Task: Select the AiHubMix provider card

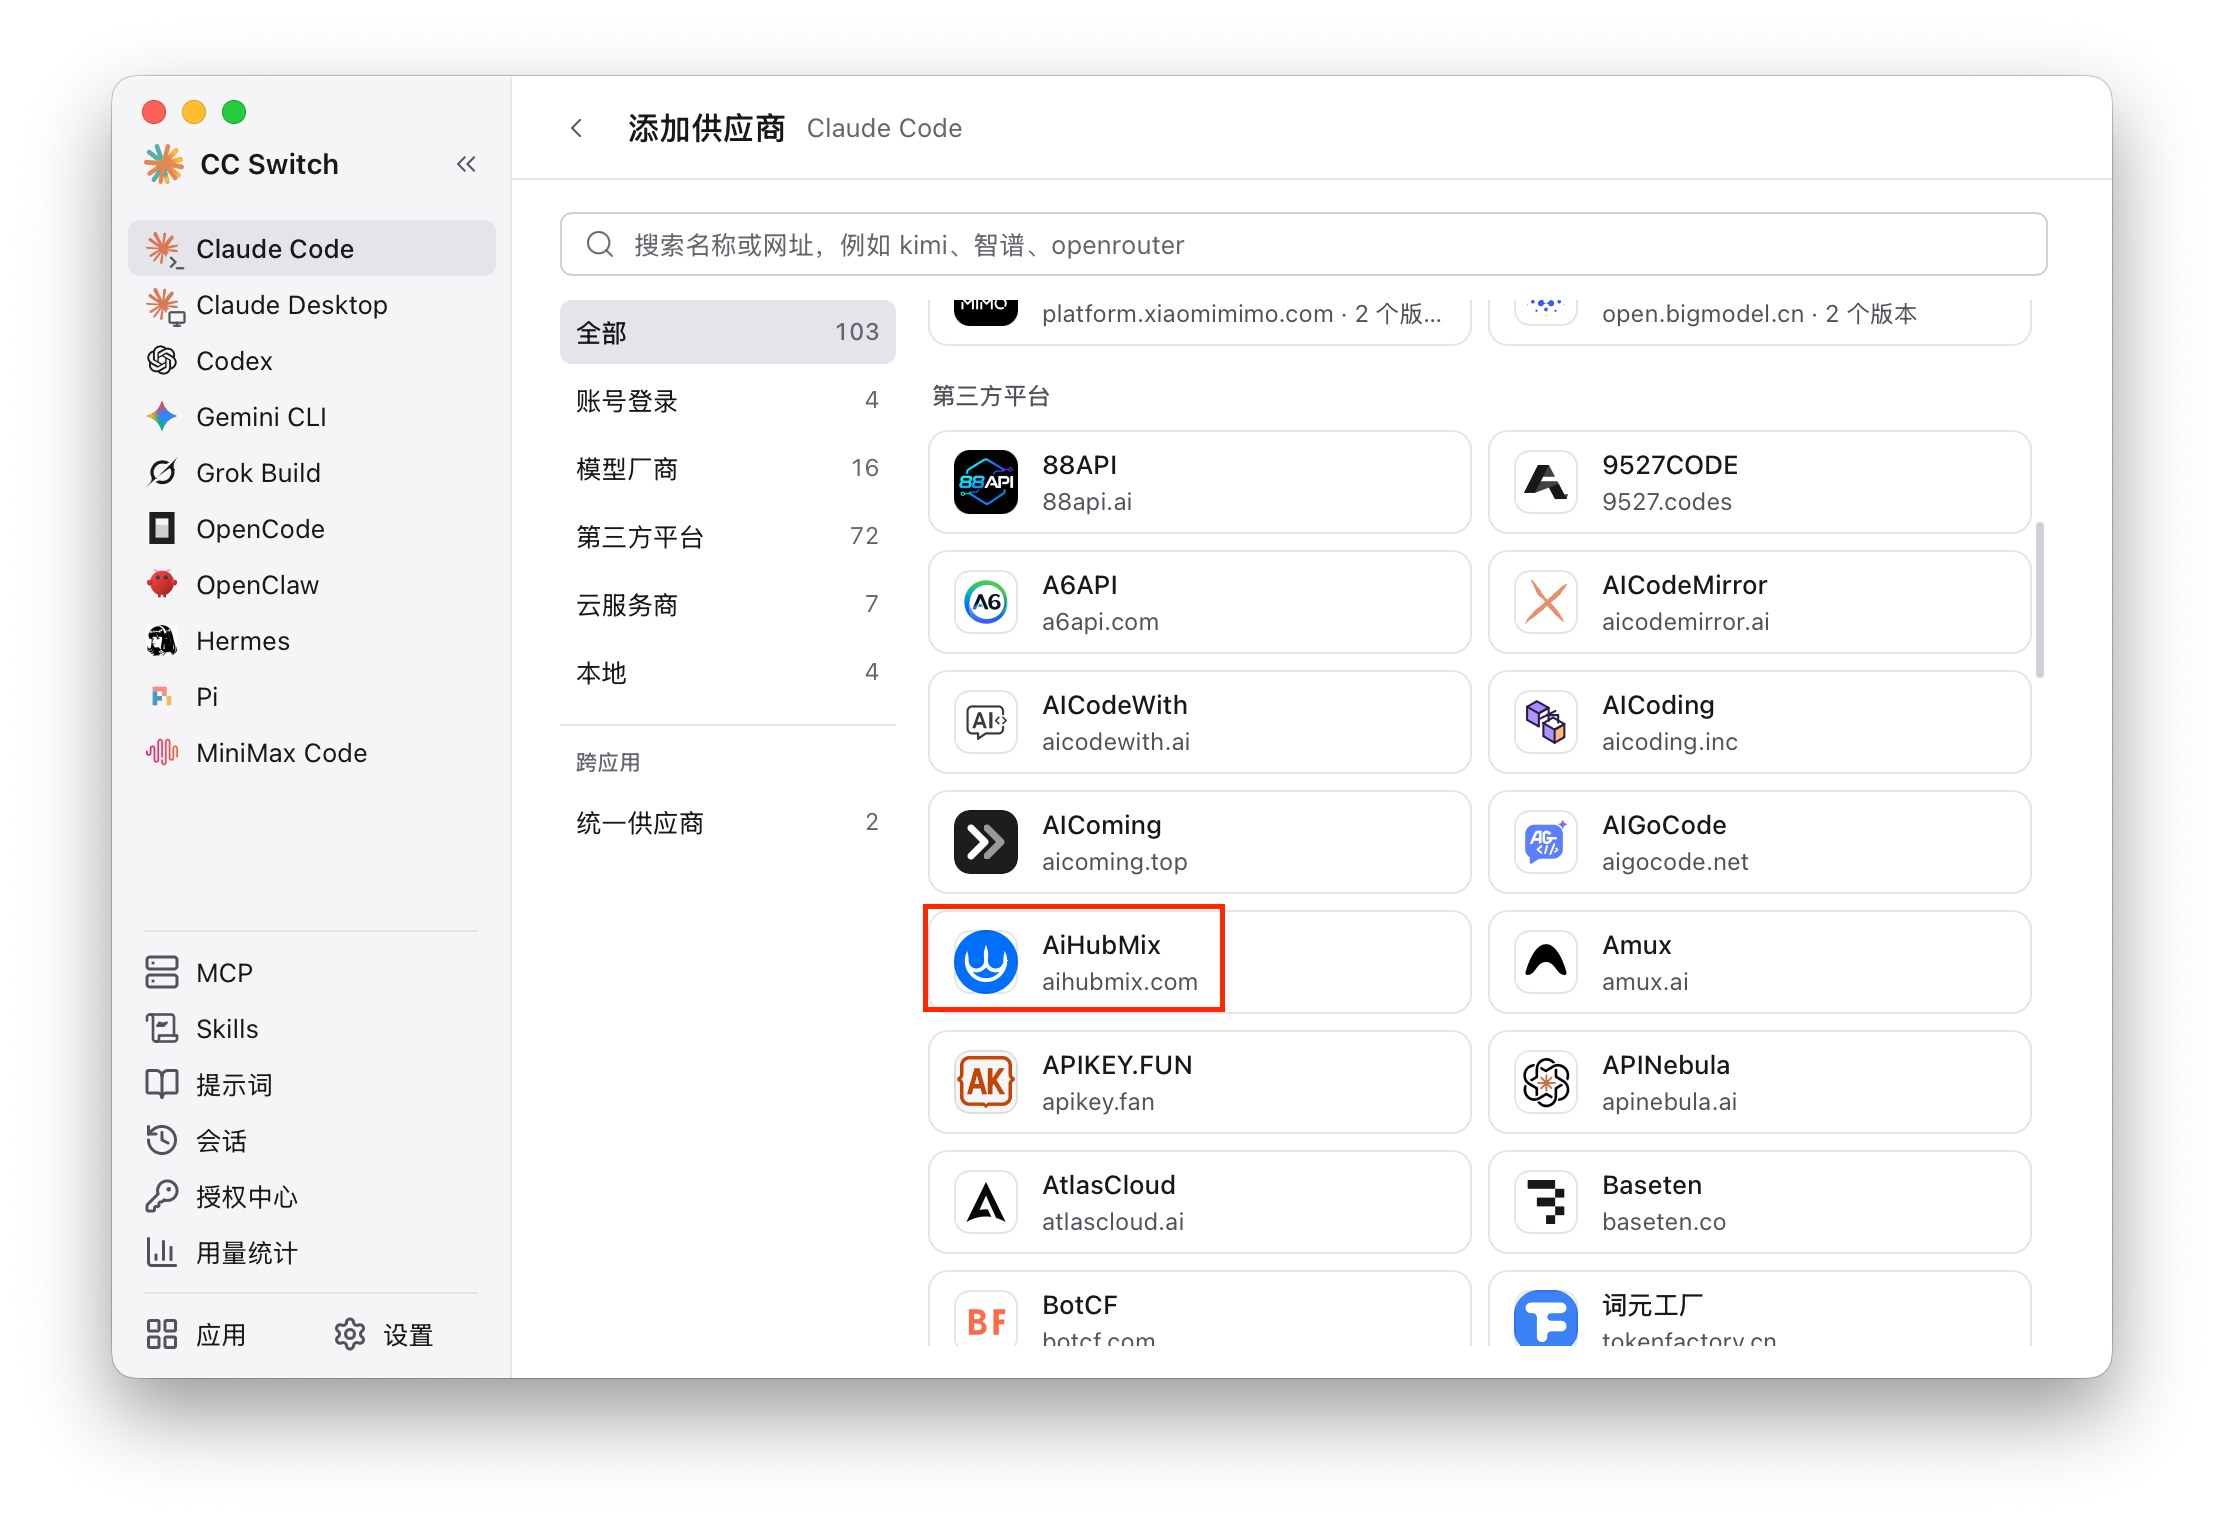Action: coord(1199,962)
